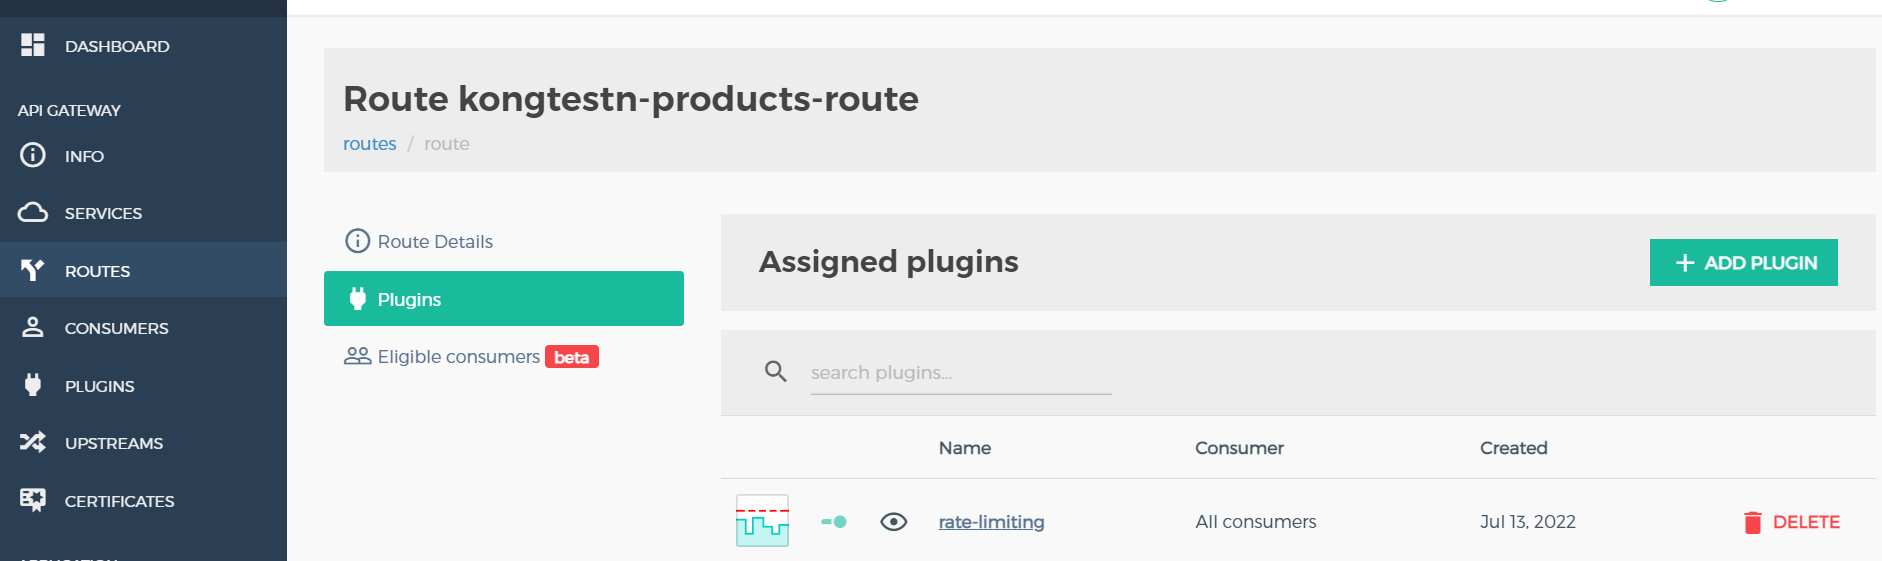
Task: Open the Routes menu item in sidebar
Action: pyautogui.click(x=97, y=270)
